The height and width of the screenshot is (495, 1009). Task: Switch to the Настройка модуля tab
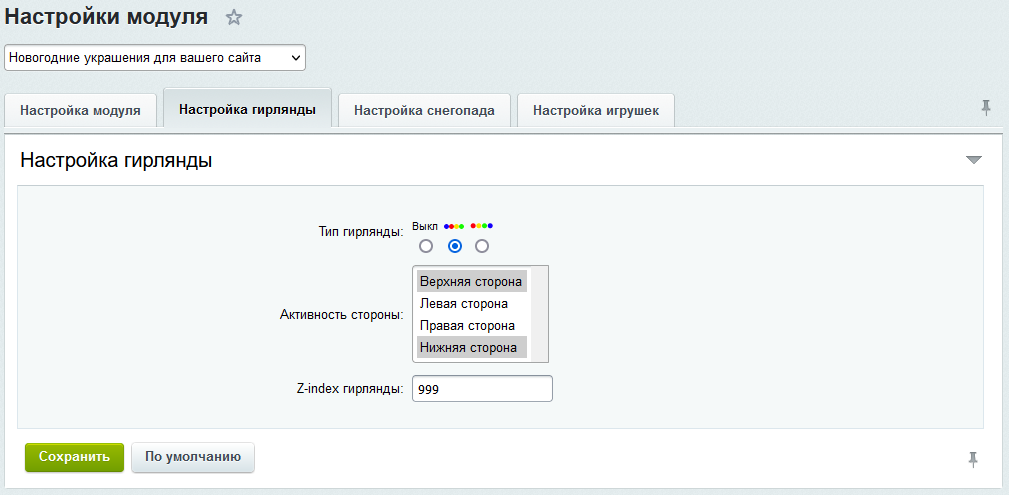[81, 111]
